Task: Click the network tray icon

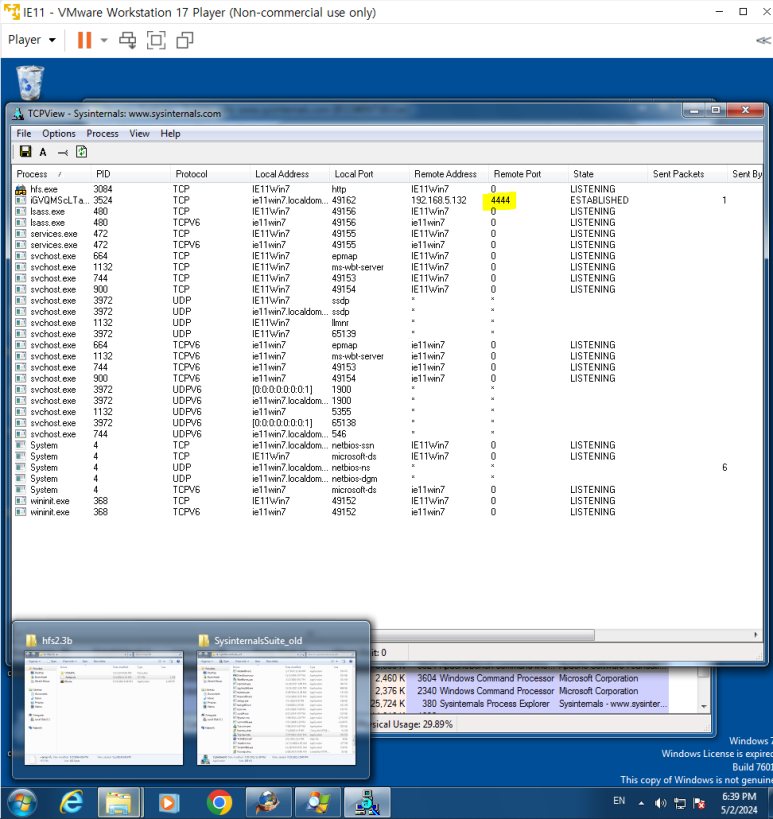Action: click(x=680, y=803)
